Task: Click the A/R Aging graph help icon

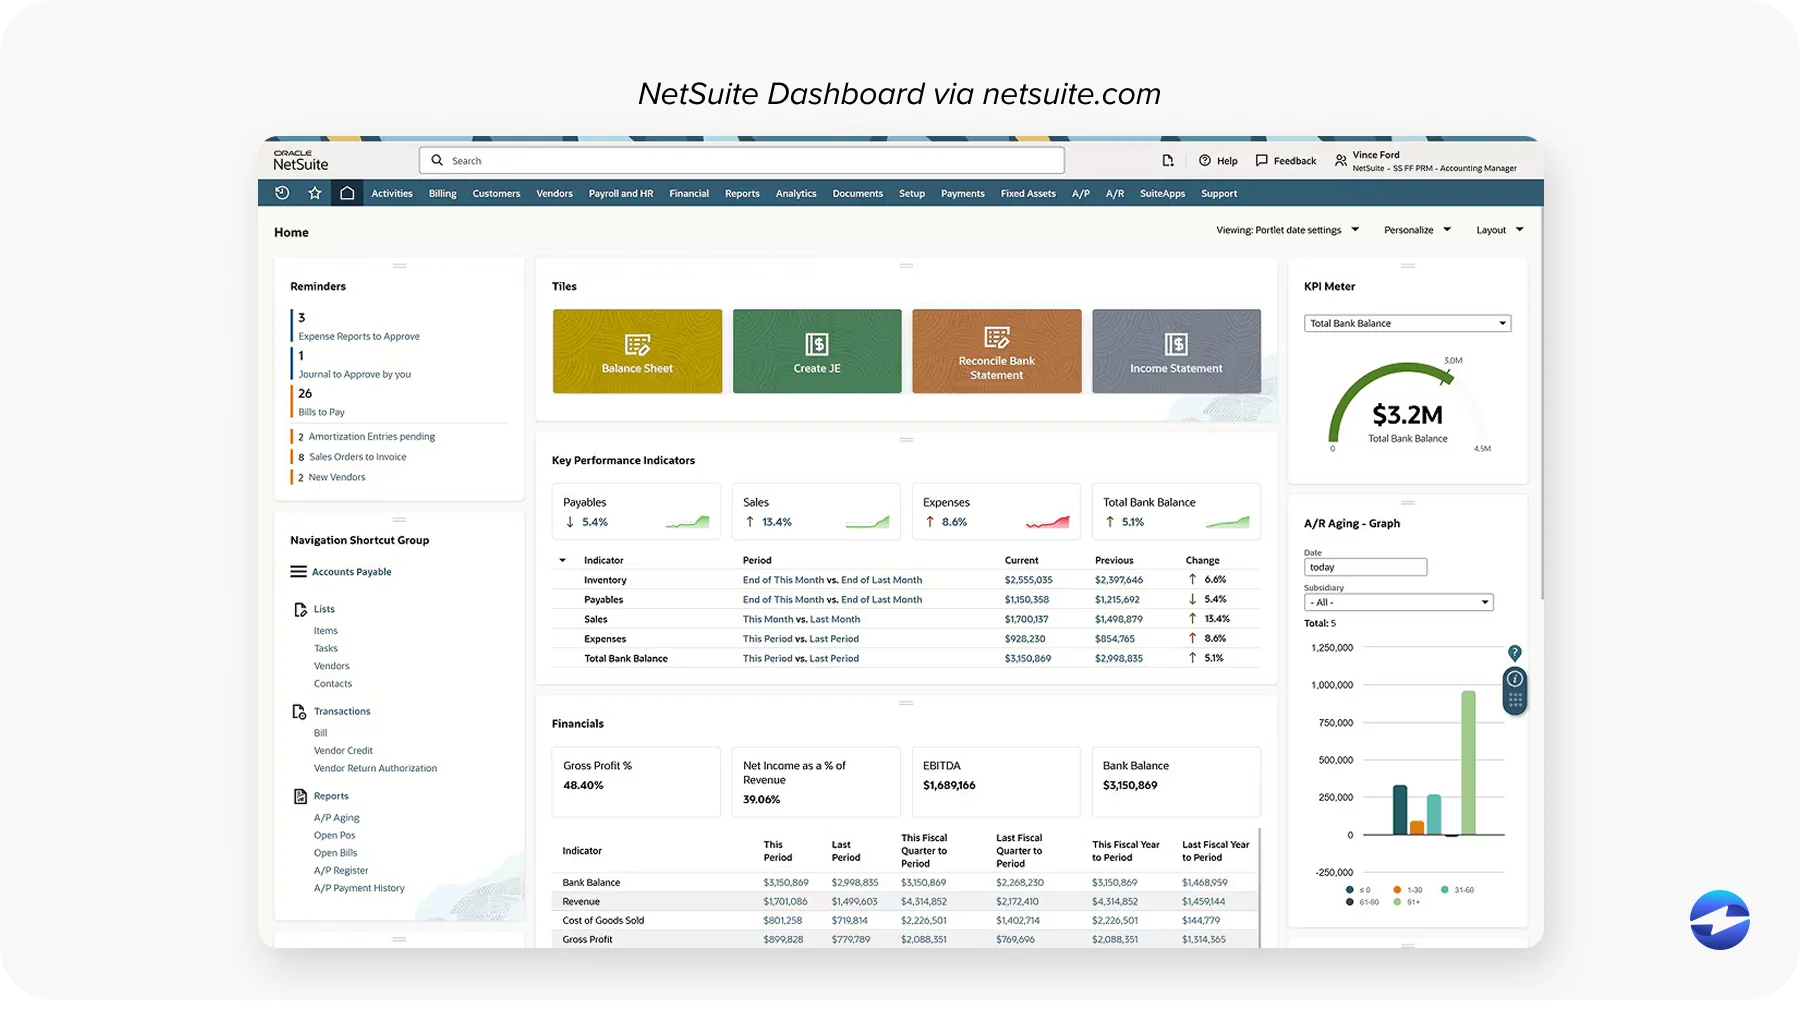Action: (x=1515, y=653)
